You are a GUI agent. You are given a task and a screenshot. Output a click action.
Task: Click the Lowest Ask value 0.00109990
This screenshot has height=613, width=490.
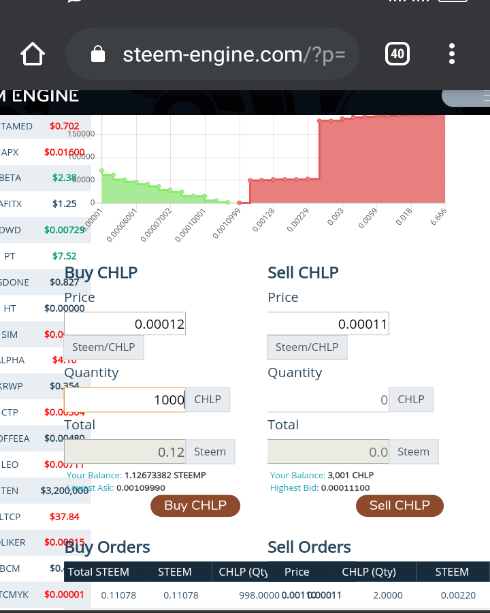(x=141, y=488)
